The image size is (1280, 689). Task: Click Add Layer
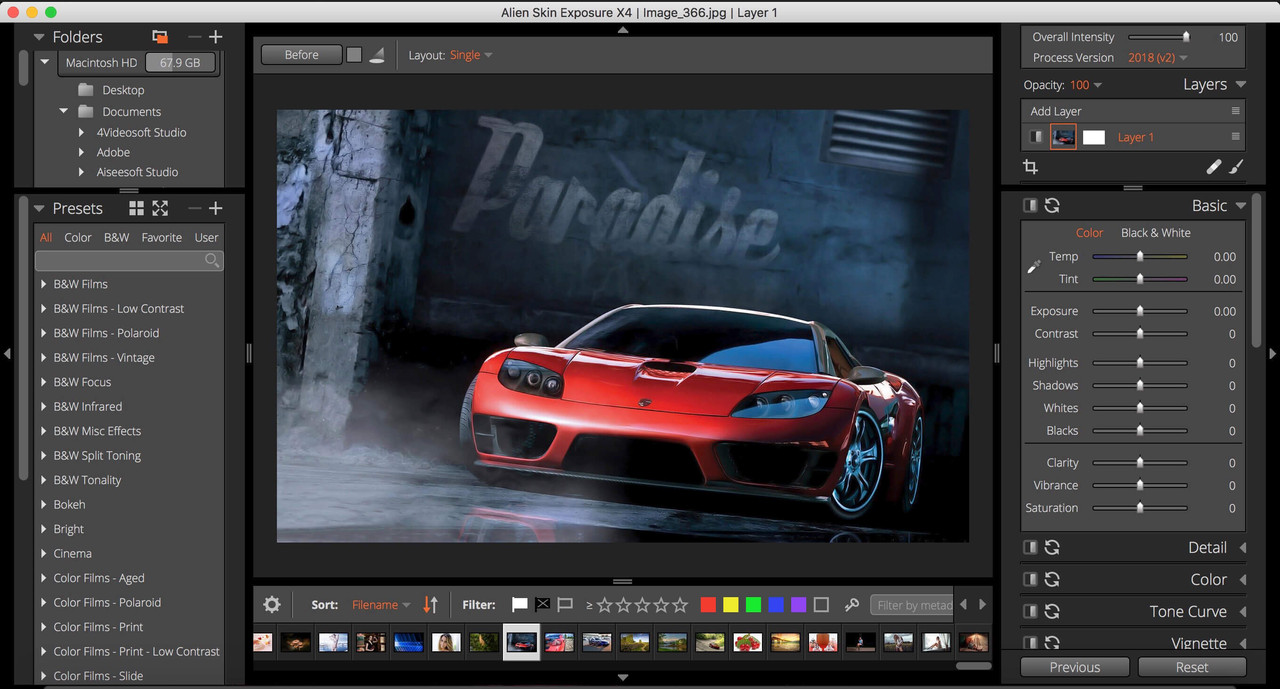[x=1056, y=111]
